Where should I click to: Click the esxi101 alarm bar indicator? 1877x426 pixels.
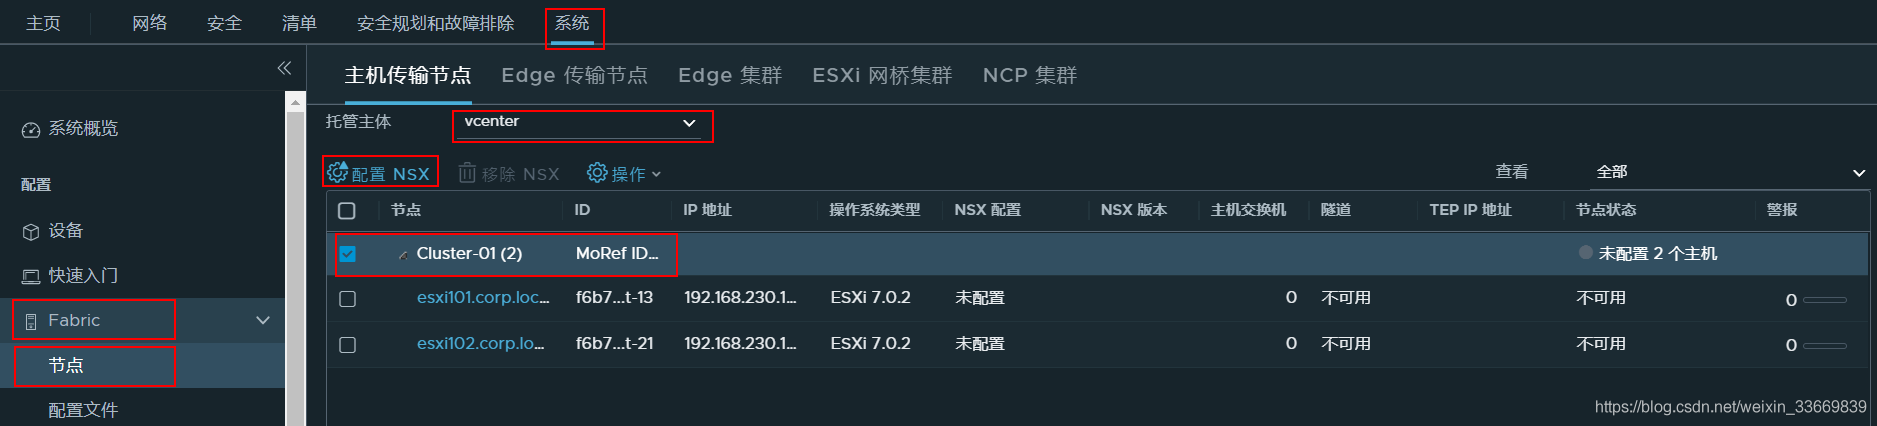(x=1825, y=300)
